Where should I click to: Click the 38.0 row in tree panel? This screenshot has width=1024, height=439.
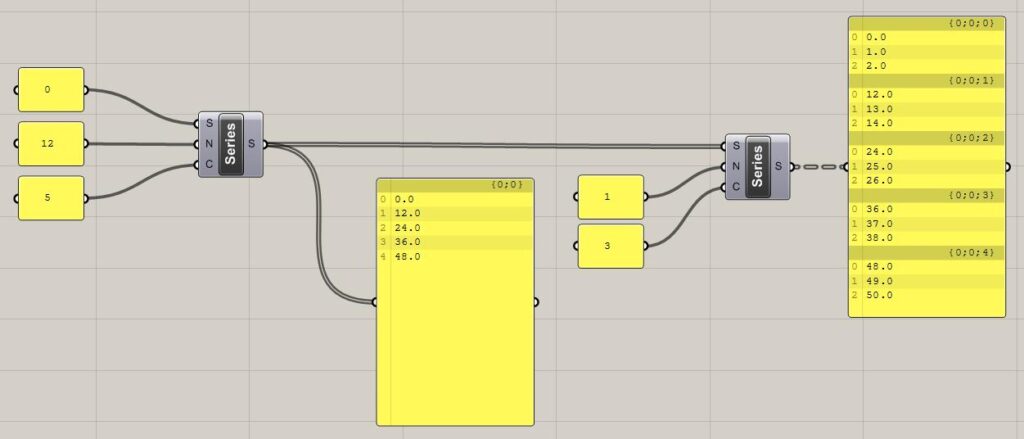point(927,238)
